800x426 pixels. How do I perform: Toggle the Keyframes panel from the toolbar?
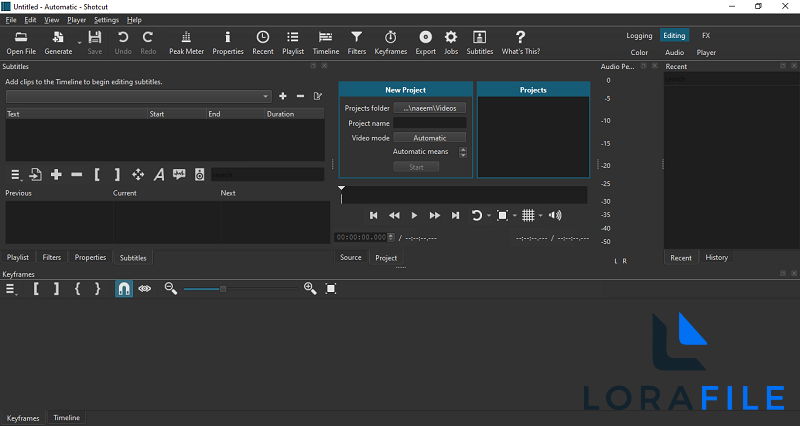coord(390,43)
